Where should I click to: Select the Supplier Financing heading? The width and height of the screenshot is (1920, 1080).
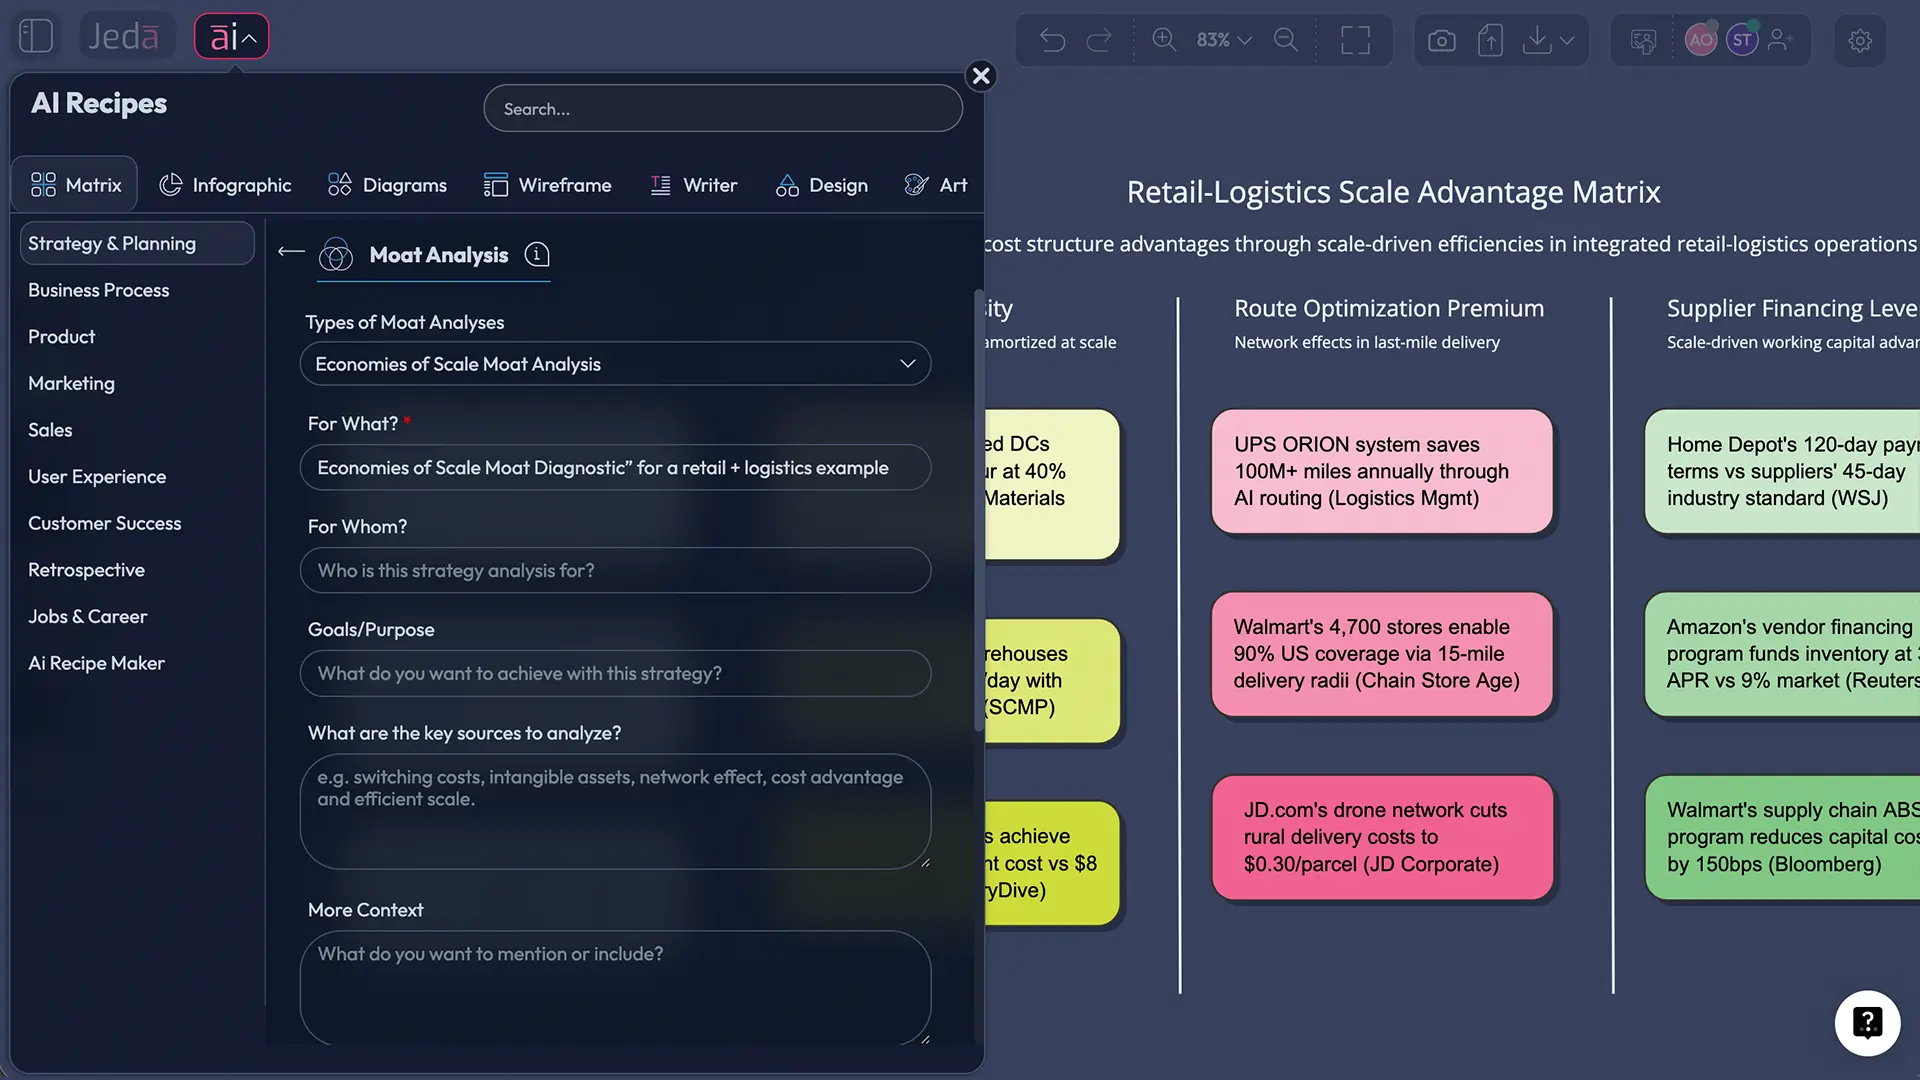click(1792, 308)
